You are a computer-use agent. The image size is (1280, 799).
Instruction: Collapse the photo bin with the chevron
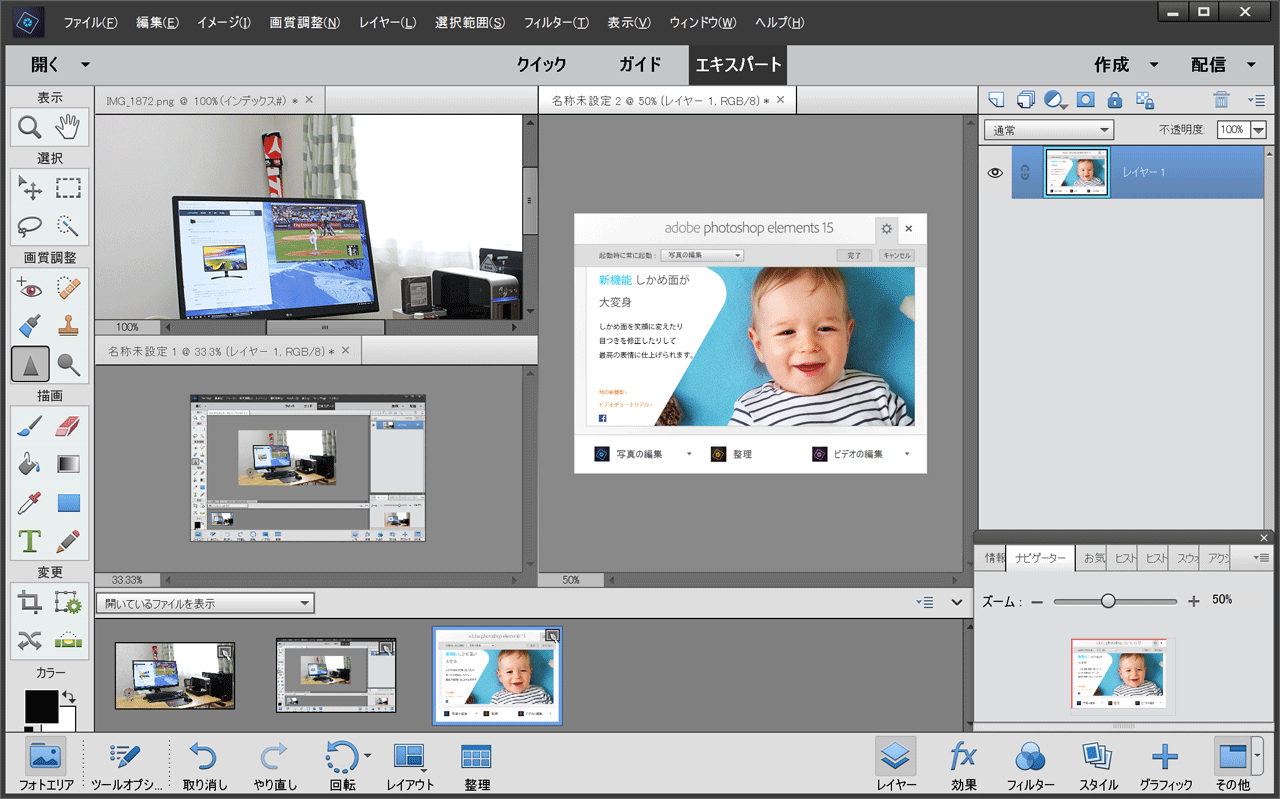point(957,602)
